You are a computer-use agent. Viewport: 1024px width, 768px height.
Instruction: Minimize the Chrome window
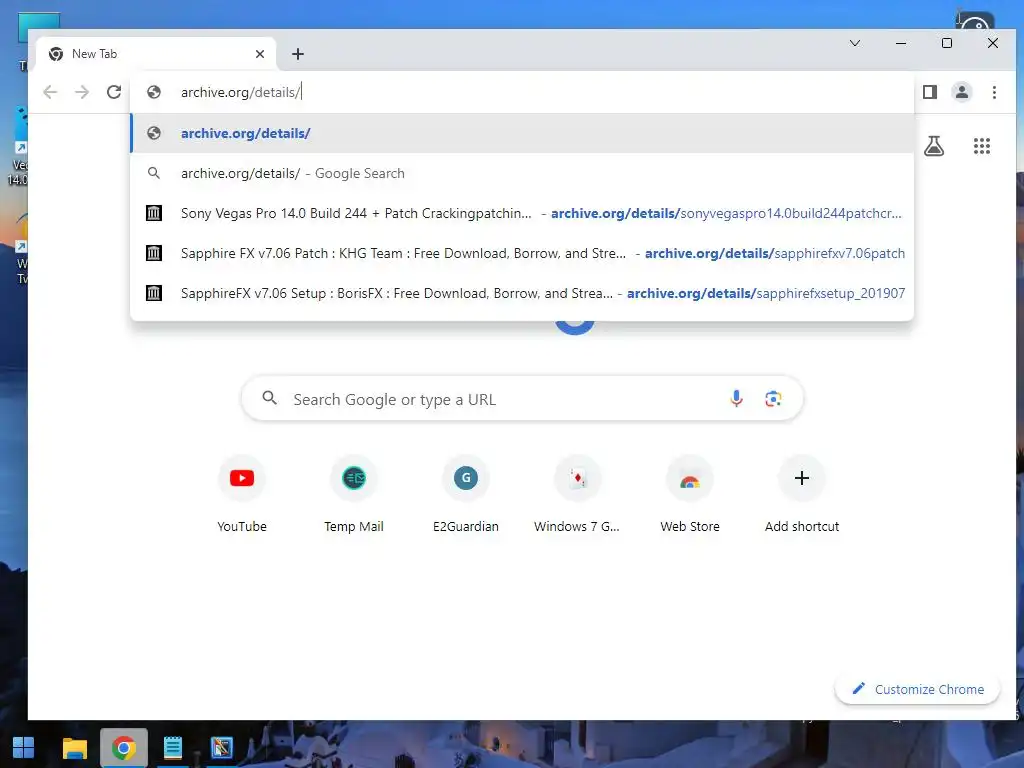tap(901, 43)
